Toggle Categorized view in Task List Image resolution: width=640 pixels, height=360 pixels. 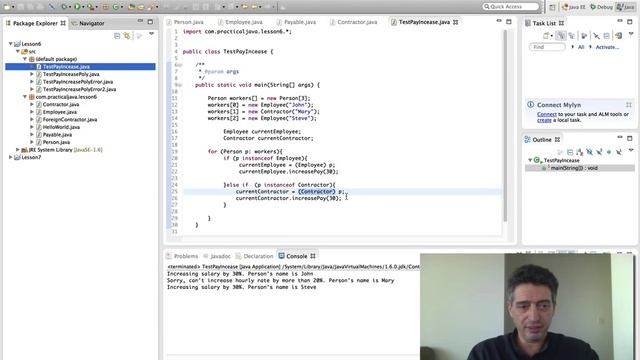click(x=561, y=36)
